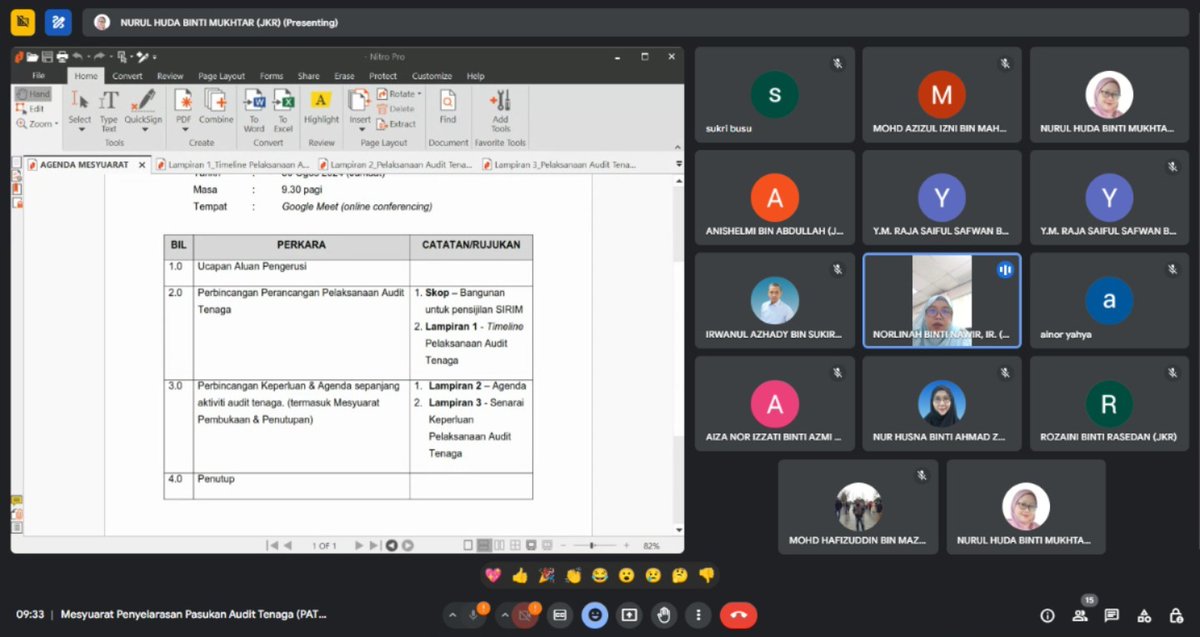Open the Customize ribbon tab
This screenshot has height=637, width=1200.
click(432, 76)
